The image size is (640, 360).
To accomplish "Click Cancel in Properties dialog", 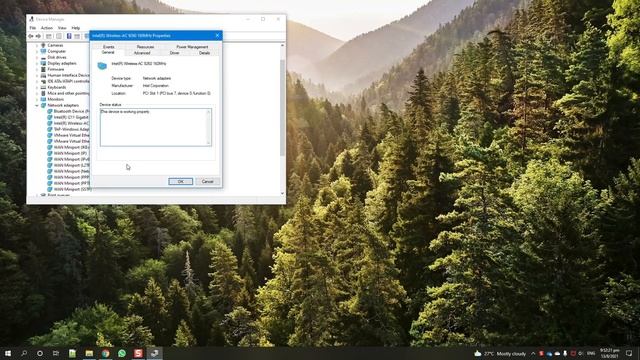I will [x=207, y=181].
